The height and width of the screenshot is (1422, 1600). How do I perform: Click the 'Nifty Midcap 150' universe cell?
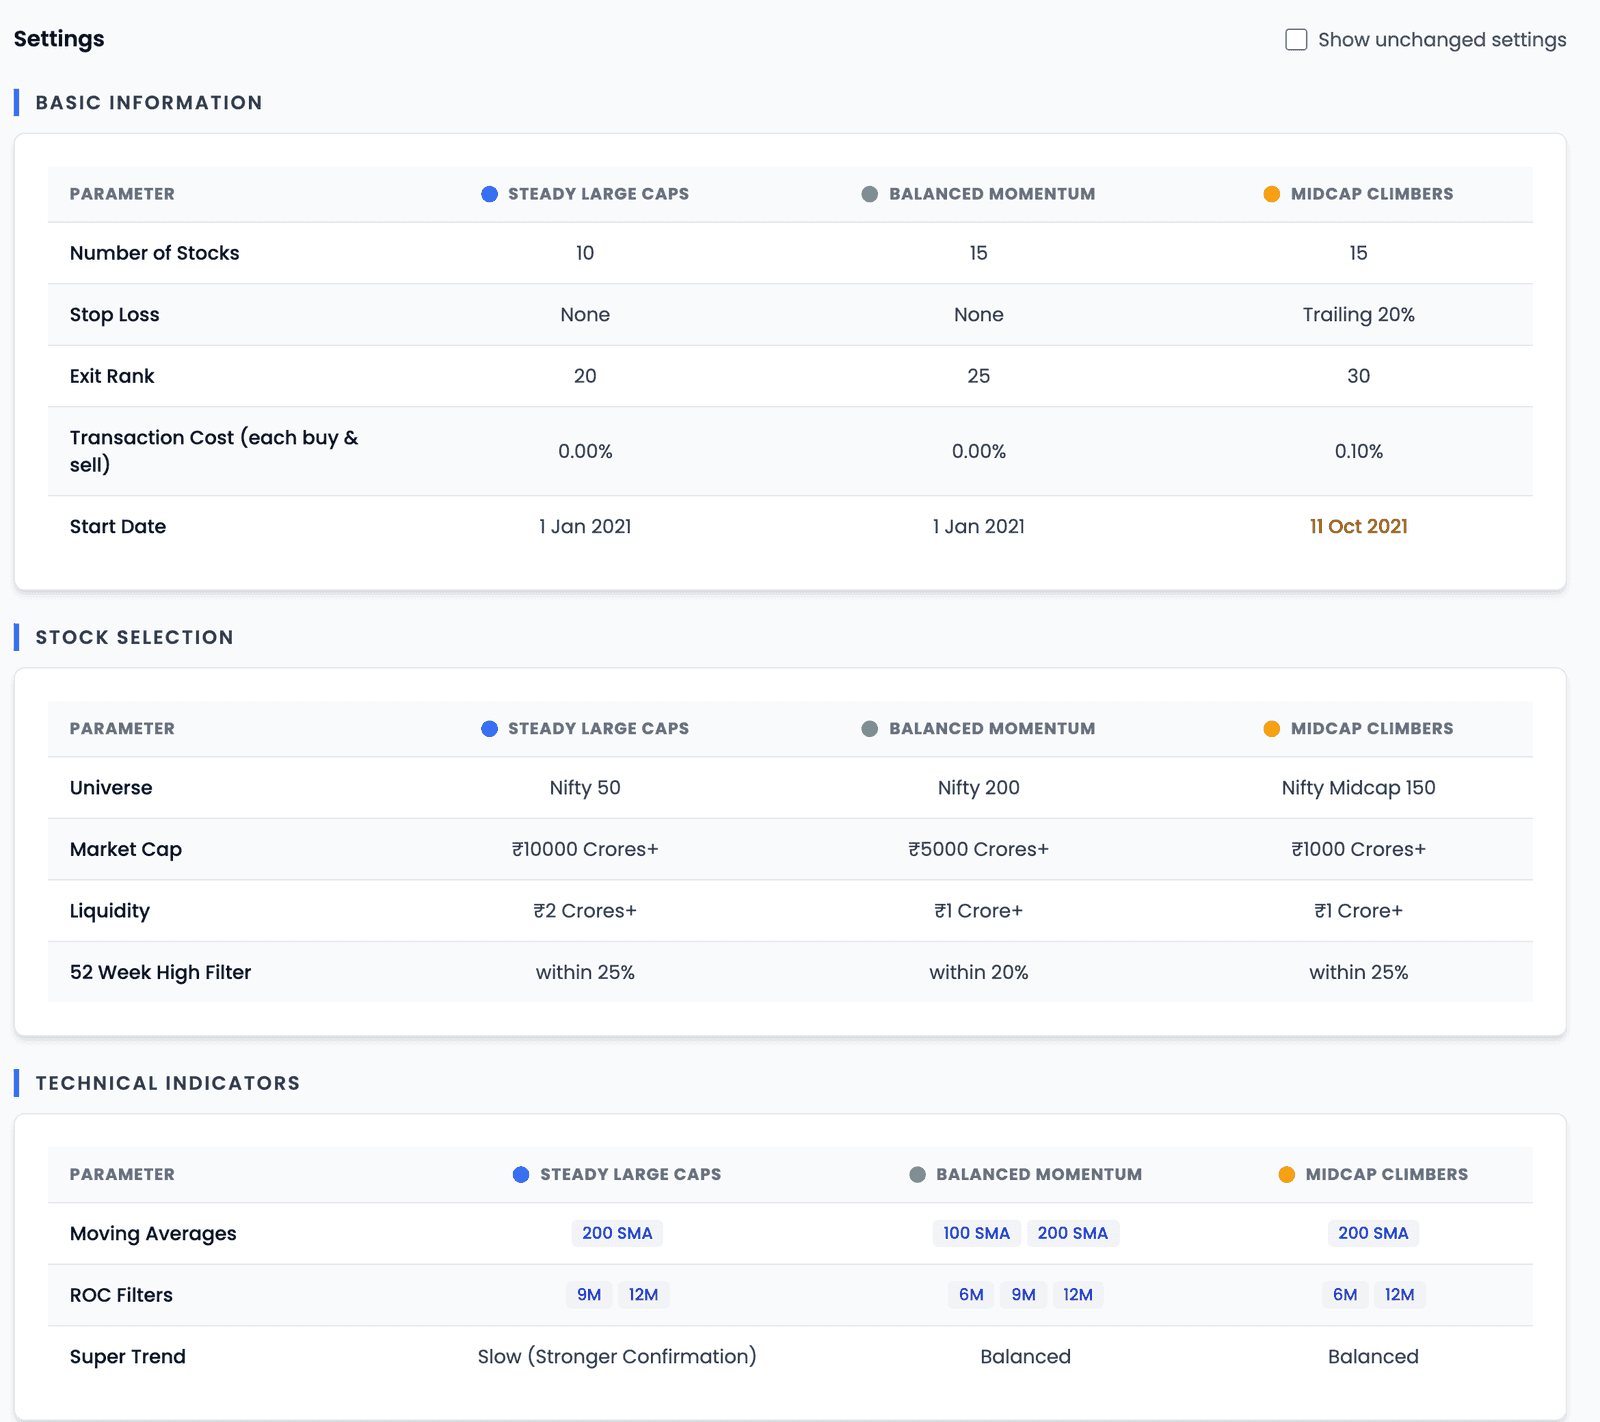click(x=1358, y=788)
